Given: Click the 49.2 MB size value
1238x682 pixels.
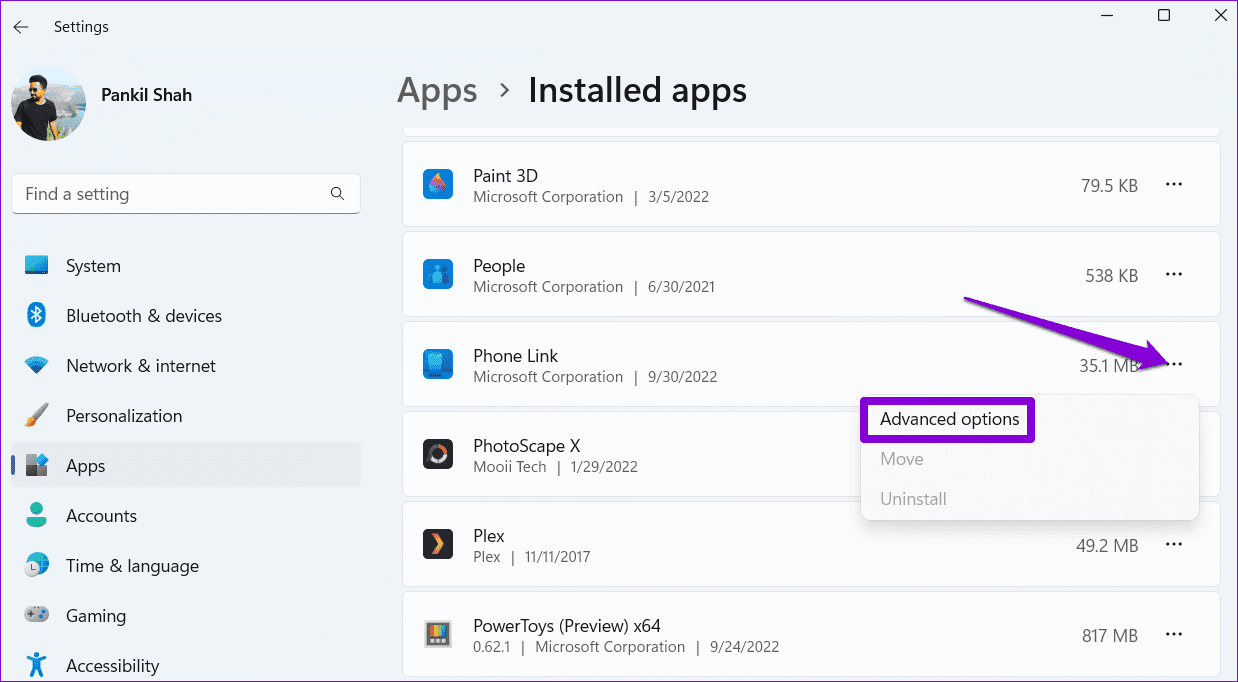Looking at the screenshot, I should (x=1107, y=545).
